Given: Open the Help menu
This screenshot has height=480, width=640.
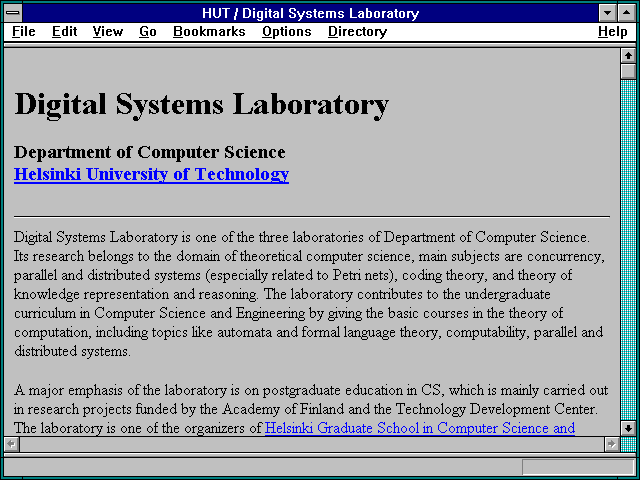Looking at the screenshot, I should point(613,32).
